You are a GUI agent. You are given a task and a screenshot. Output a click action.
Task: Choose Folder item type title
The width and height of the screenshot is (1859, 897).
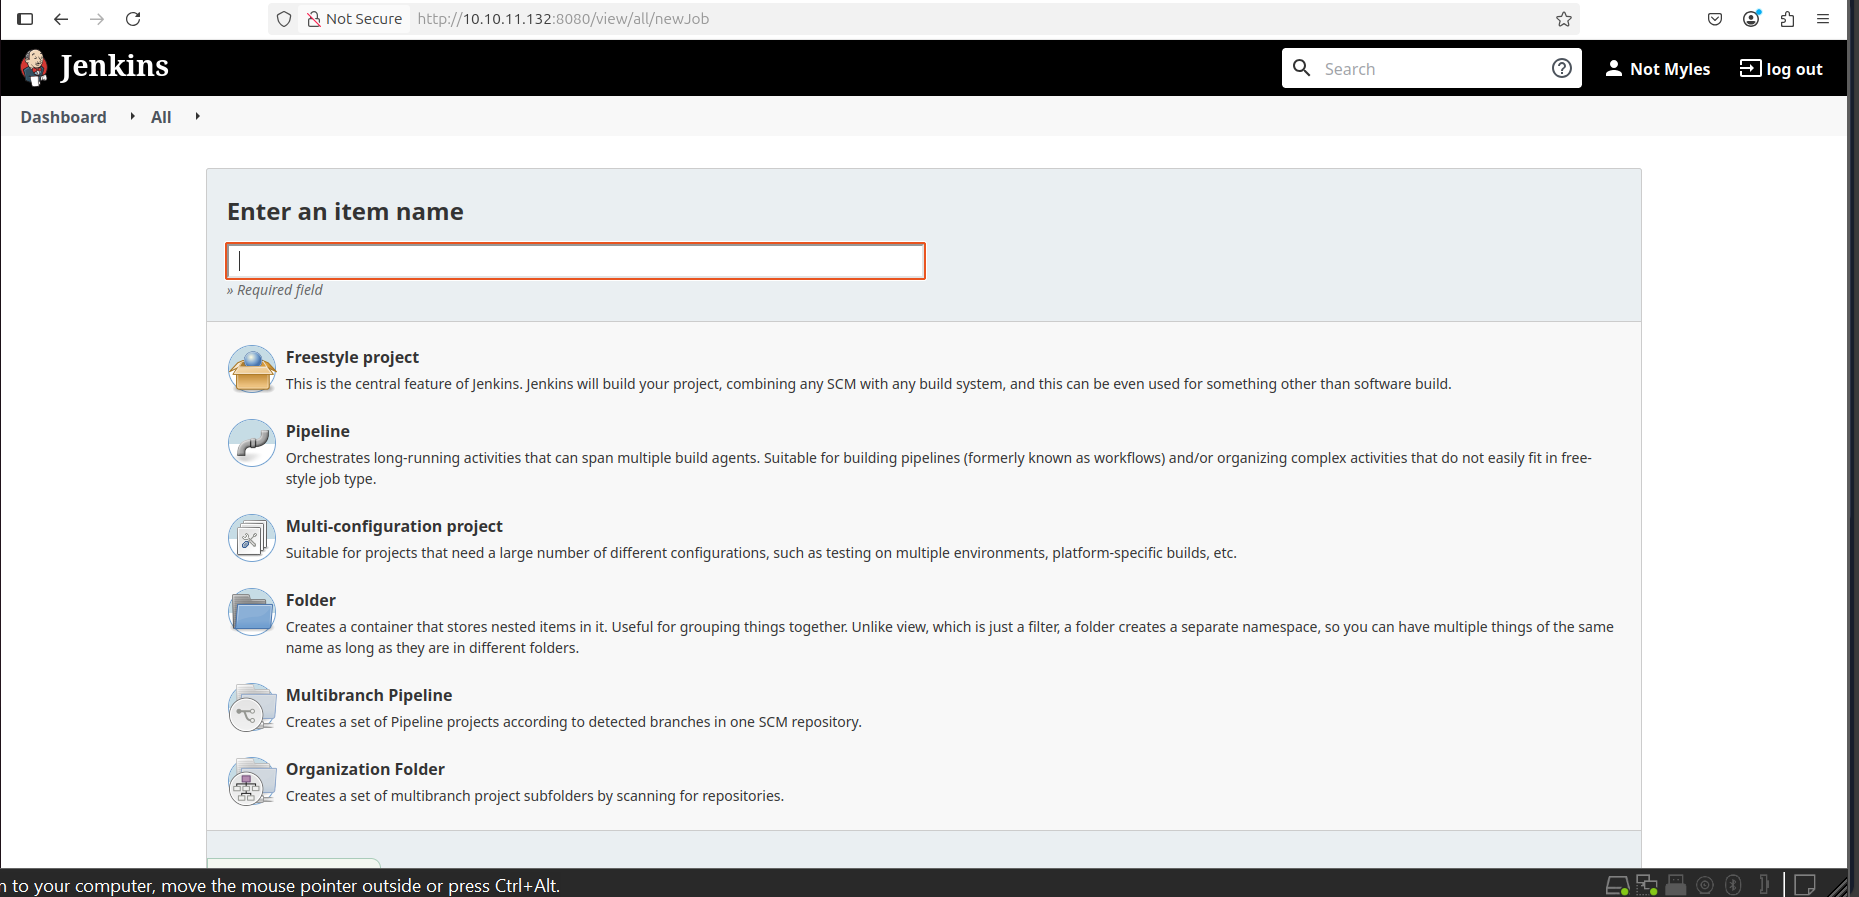[x=311, y=600]
